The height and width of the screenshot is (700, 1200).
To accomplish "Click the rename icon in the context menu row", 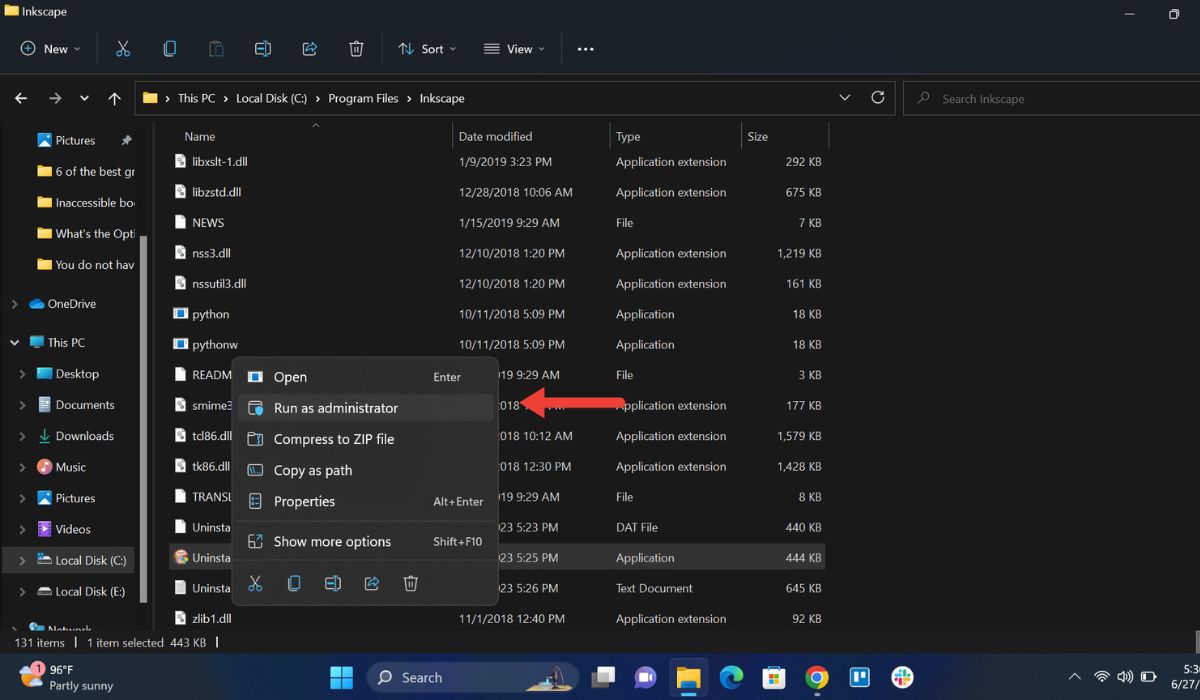I will 333,583.
